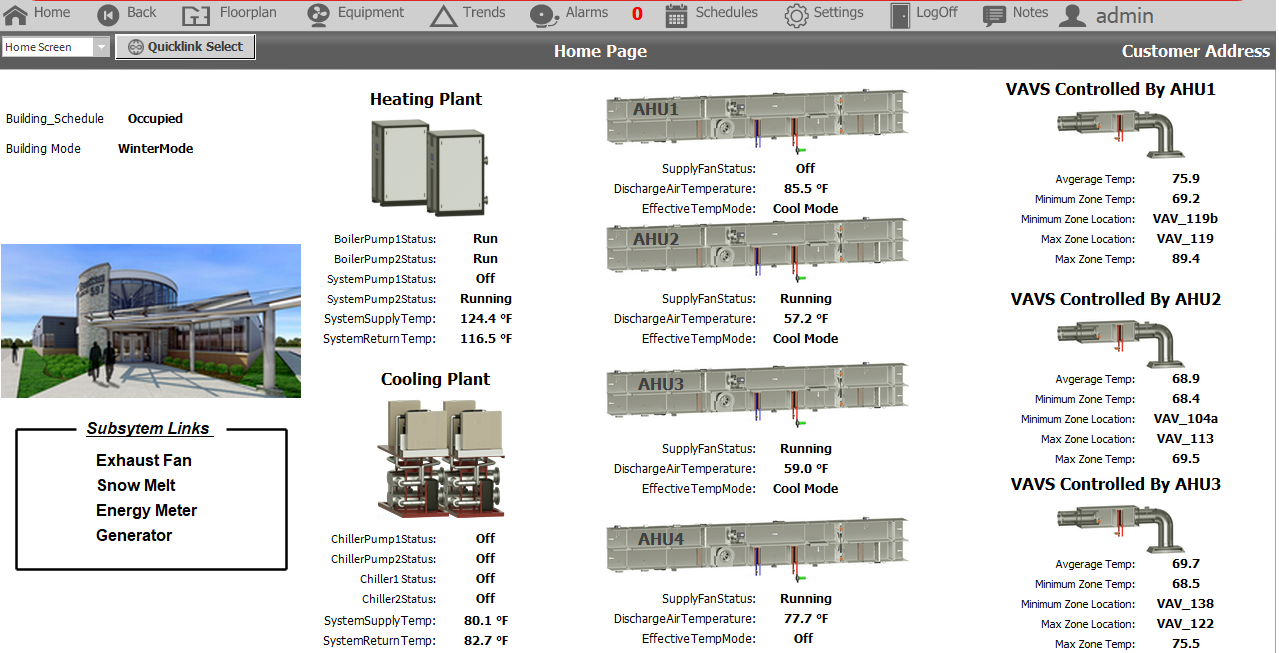Screen dimensions: 1279x653
Task: Open Quicklink Select
Action: 184,46
